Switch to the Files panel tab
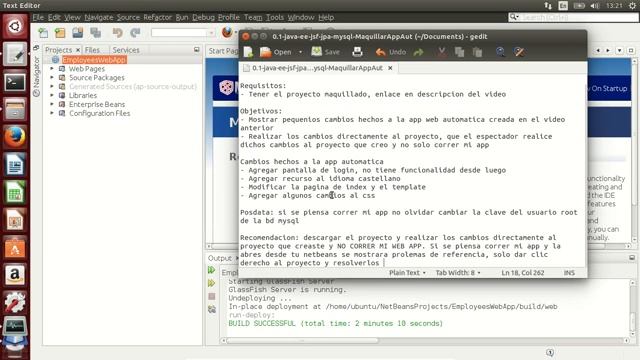The image size is (640, 360). (x=92, y=50)
